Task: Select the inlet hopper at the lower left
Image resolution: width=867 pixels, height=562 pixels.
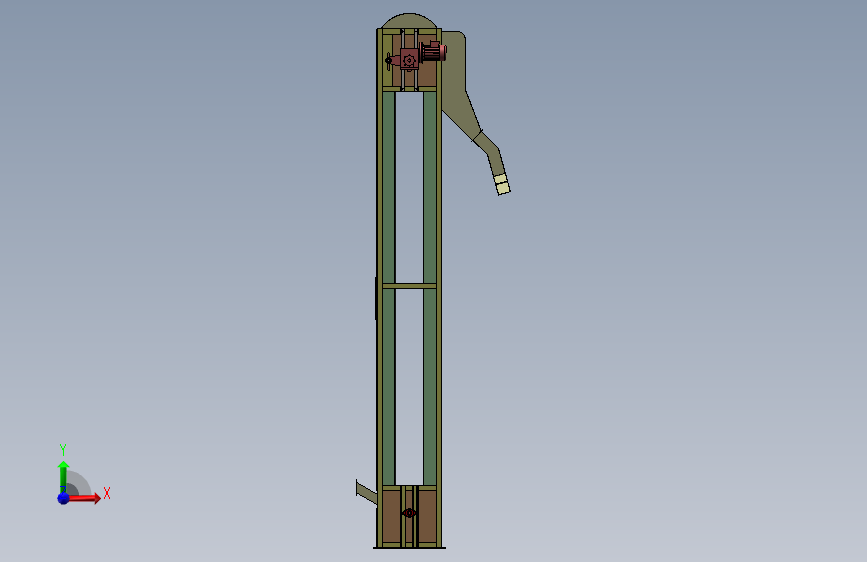Action: [366, 492]
